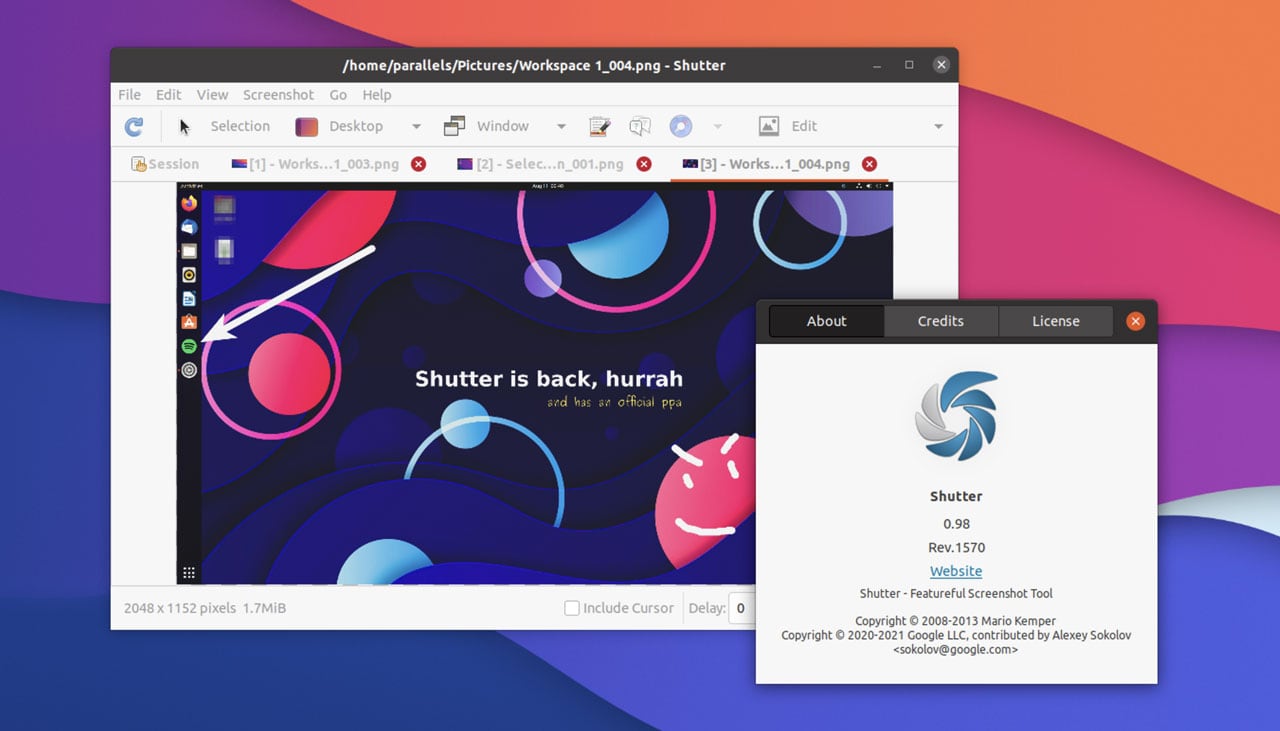Viewport: 1280px width, 731px height.
Task: Click the web page capture icon
Action: (680, 126)
